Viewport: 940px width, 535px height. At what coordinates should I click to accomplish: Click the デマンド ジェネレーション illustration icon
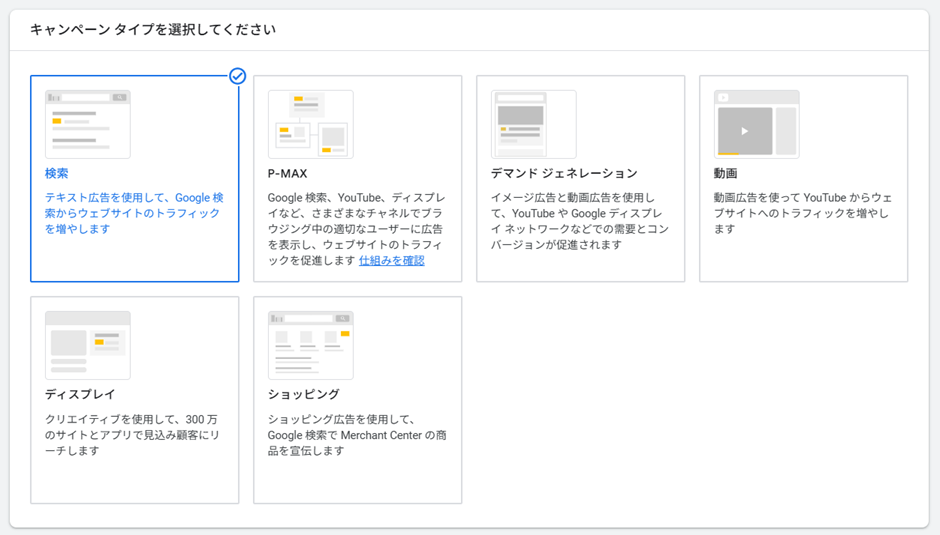[x=533, y=124]
